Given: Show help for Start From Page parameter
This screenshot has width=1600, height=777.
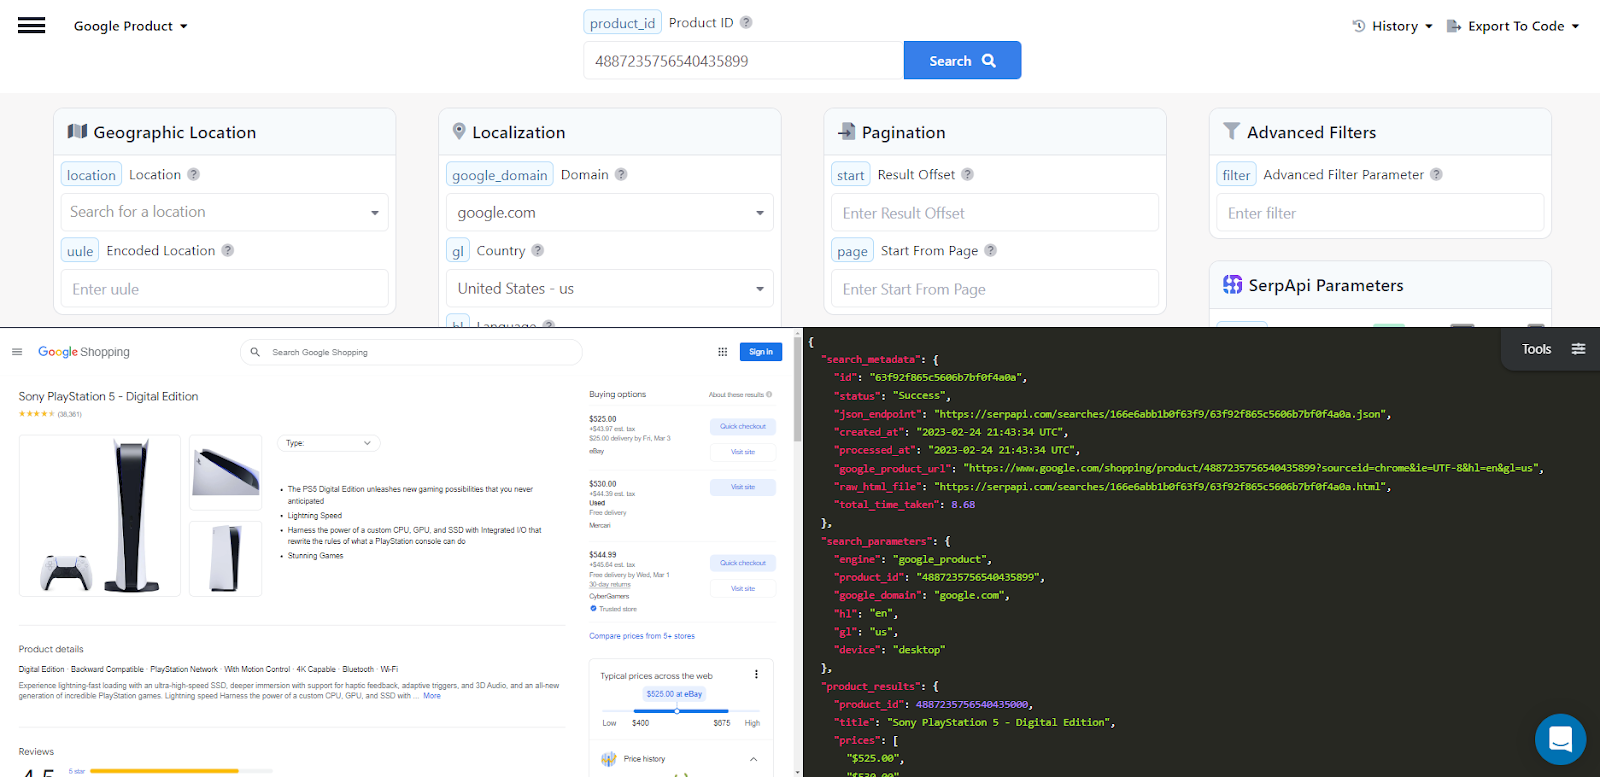Looking at the screenshot, I should (990, 250).
